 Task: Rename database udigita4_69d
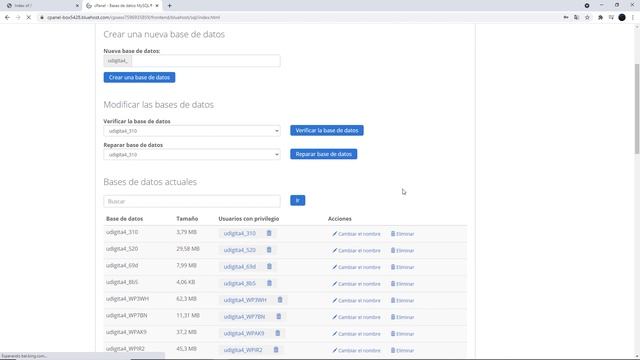356,267
